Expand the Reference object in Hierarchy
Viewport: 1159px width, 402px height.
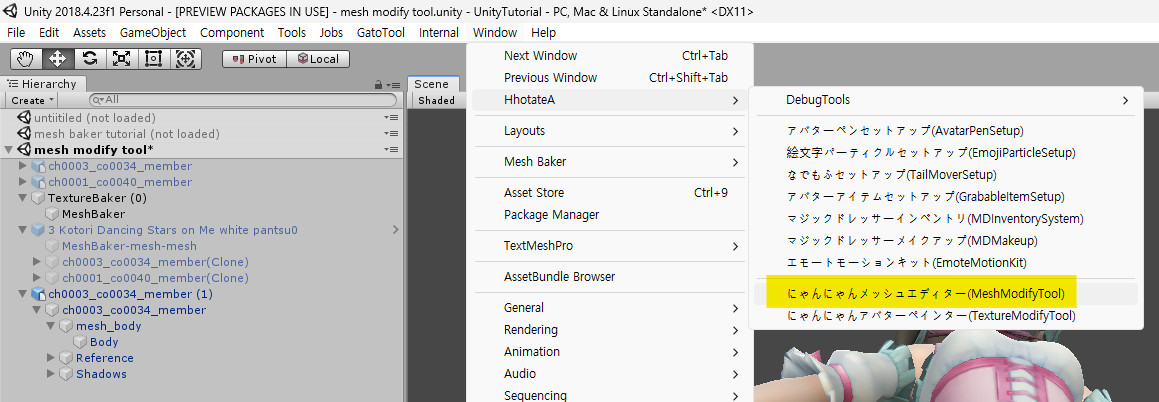click(x=52, y=358)
